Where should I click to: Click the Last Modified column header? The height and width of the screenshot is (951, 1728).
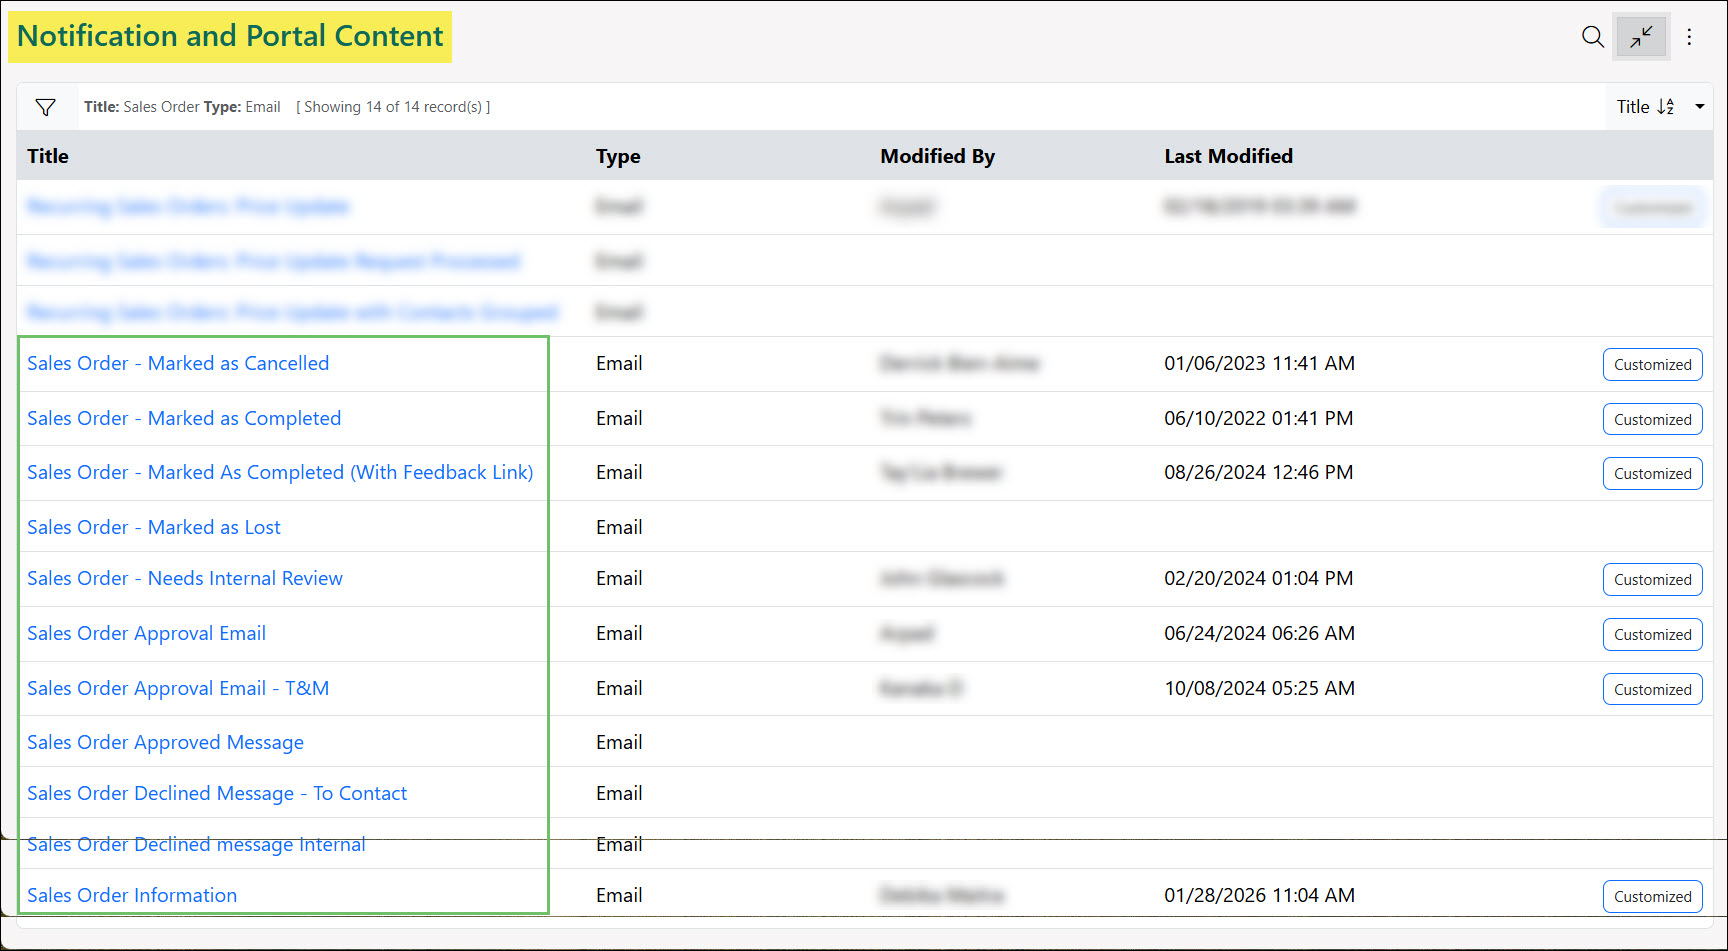[1228, 156]
